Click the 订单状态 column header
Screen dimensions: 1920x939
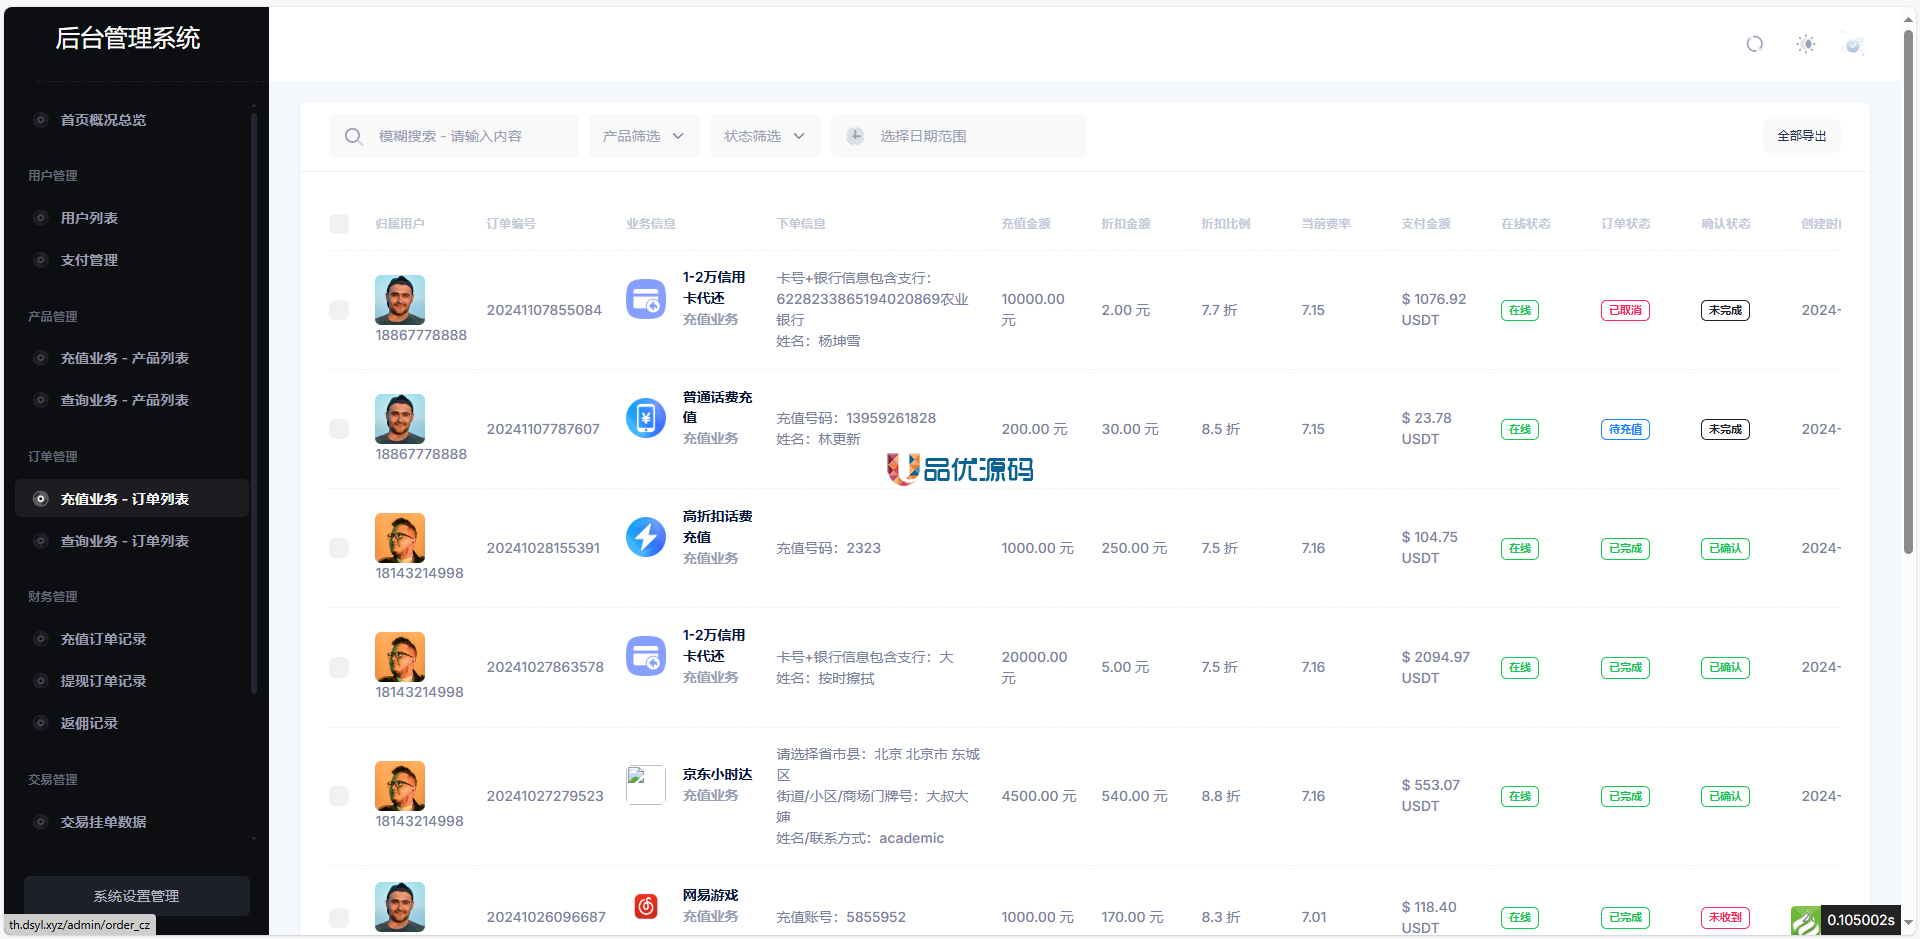pos(1625,224)
